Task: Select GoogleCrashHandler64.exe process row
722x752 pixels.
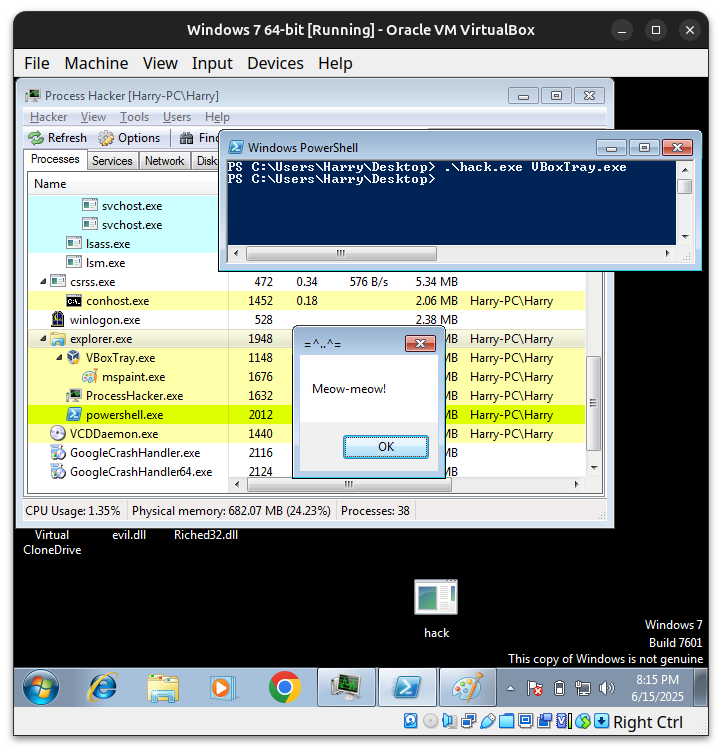Action: (306, 471)
